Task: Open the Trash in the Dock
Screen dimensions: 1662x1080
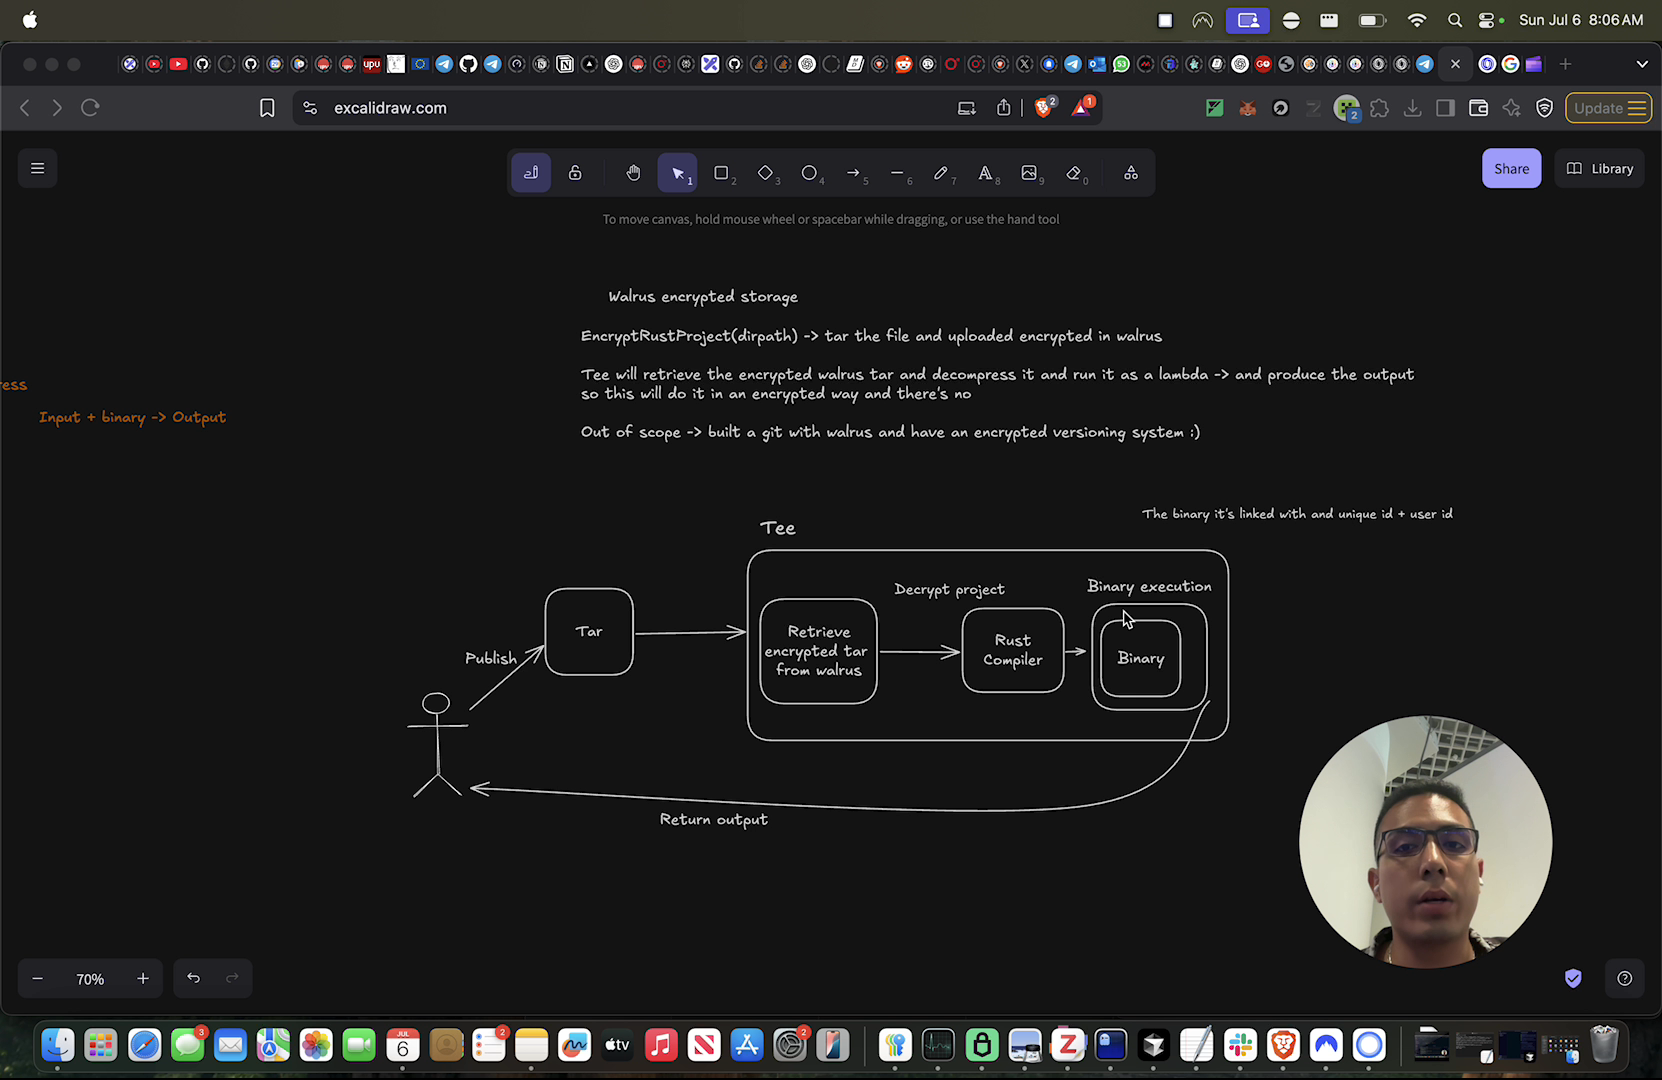Action: (1604, 1045)
